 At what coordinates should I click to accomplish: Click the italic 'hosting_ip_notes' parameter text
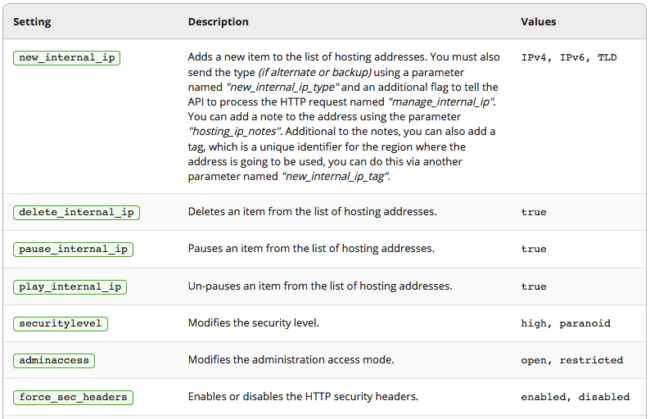point(235,132)
